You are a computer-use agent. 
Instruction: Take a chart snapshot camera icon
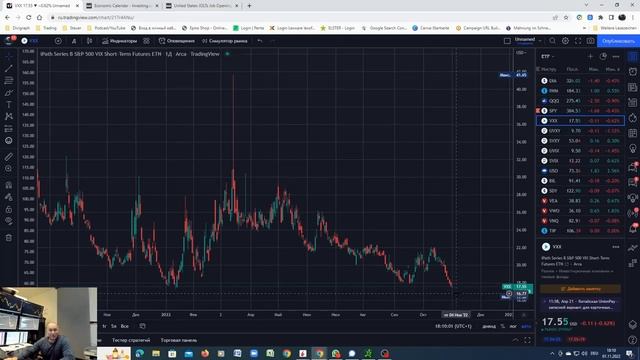point(590,41)
